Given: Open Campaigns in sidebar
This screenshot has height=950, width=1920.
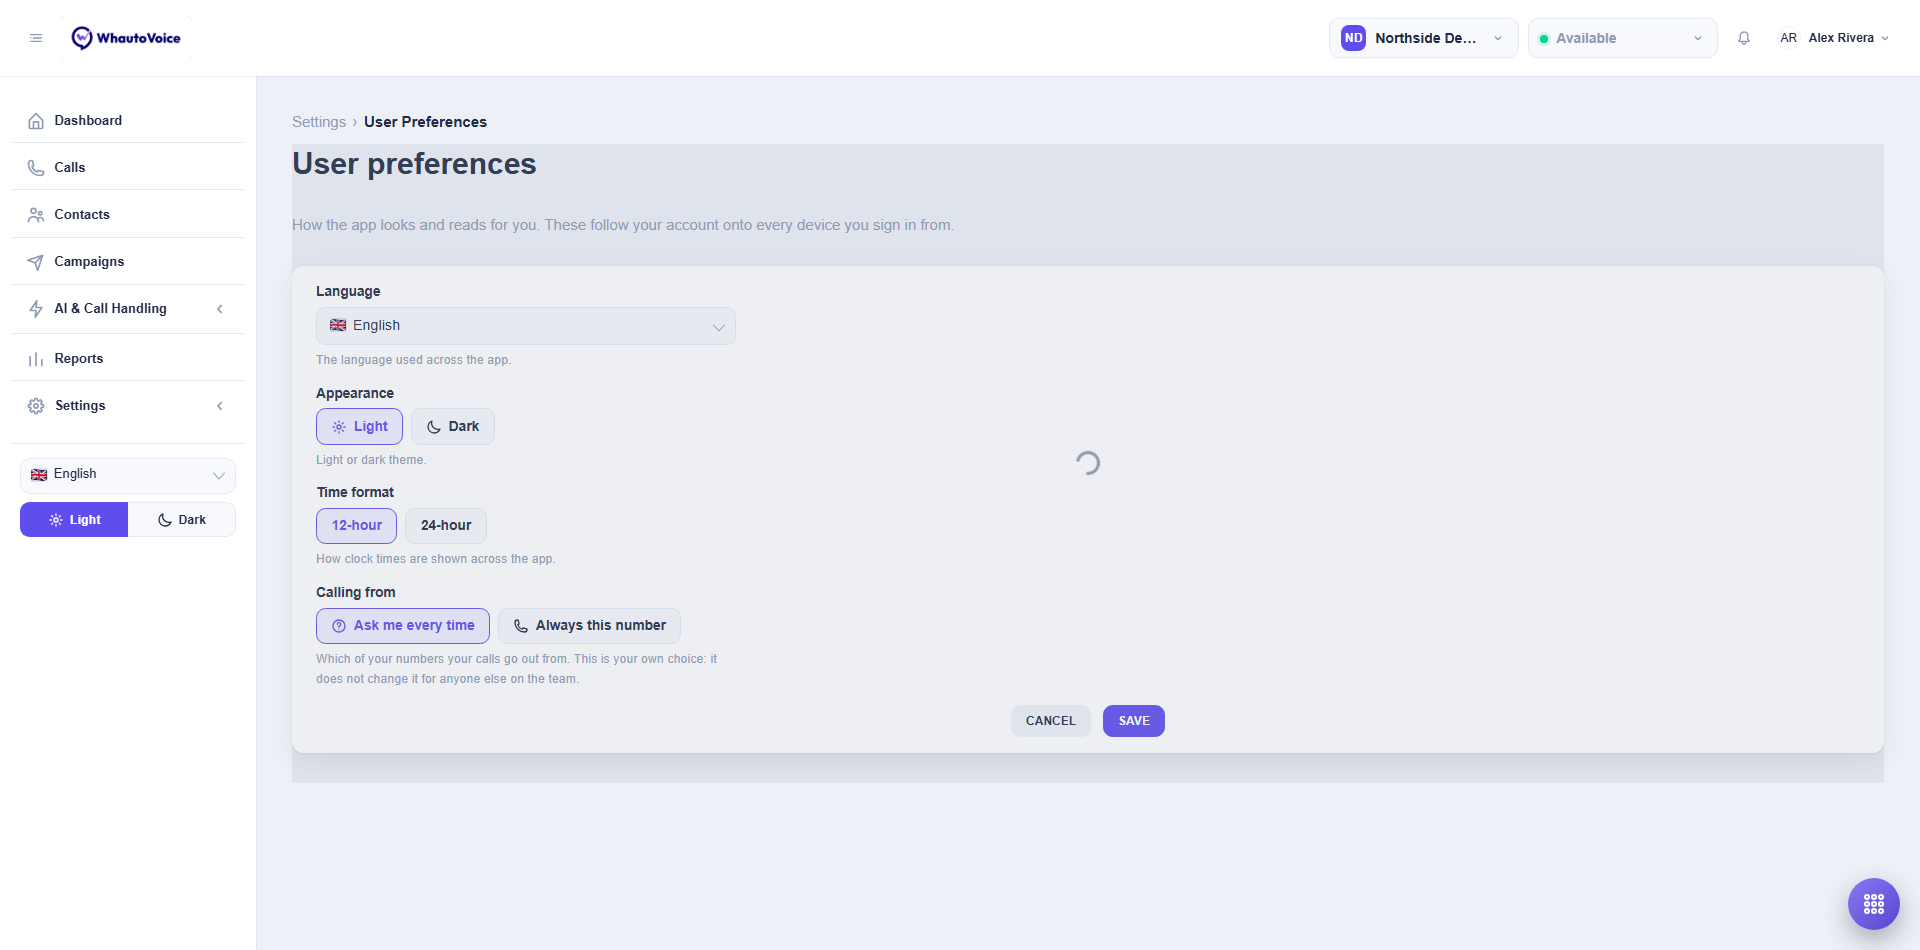Looking at the screenshot, I should (x=128, y=262).
